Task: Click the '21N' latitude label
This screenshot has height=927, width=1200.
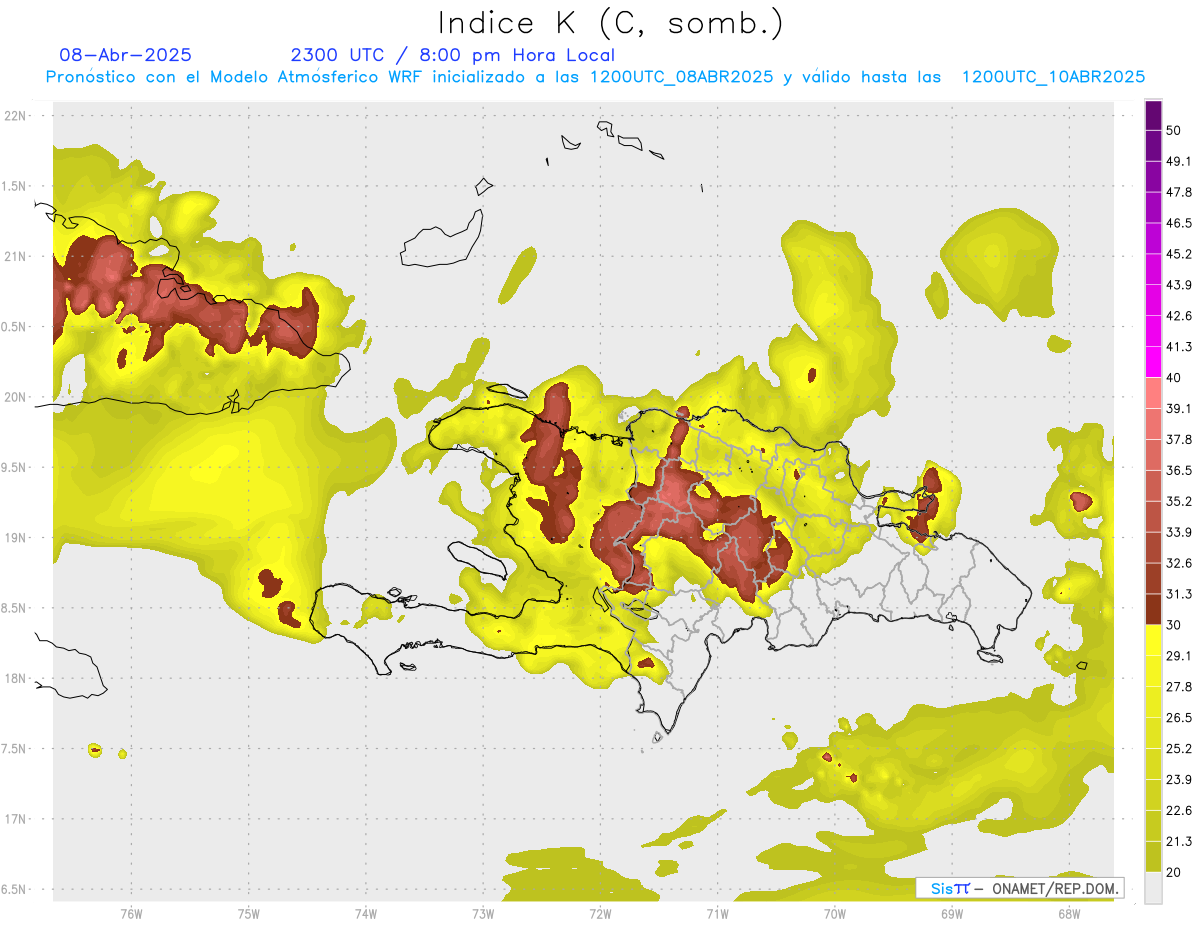Action: coord(15,257)
